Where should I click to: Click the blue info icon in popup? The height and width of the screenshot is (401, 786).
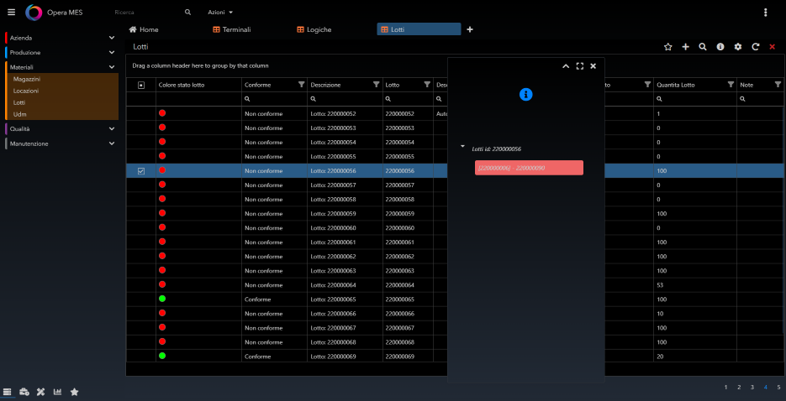coord(525,94)
